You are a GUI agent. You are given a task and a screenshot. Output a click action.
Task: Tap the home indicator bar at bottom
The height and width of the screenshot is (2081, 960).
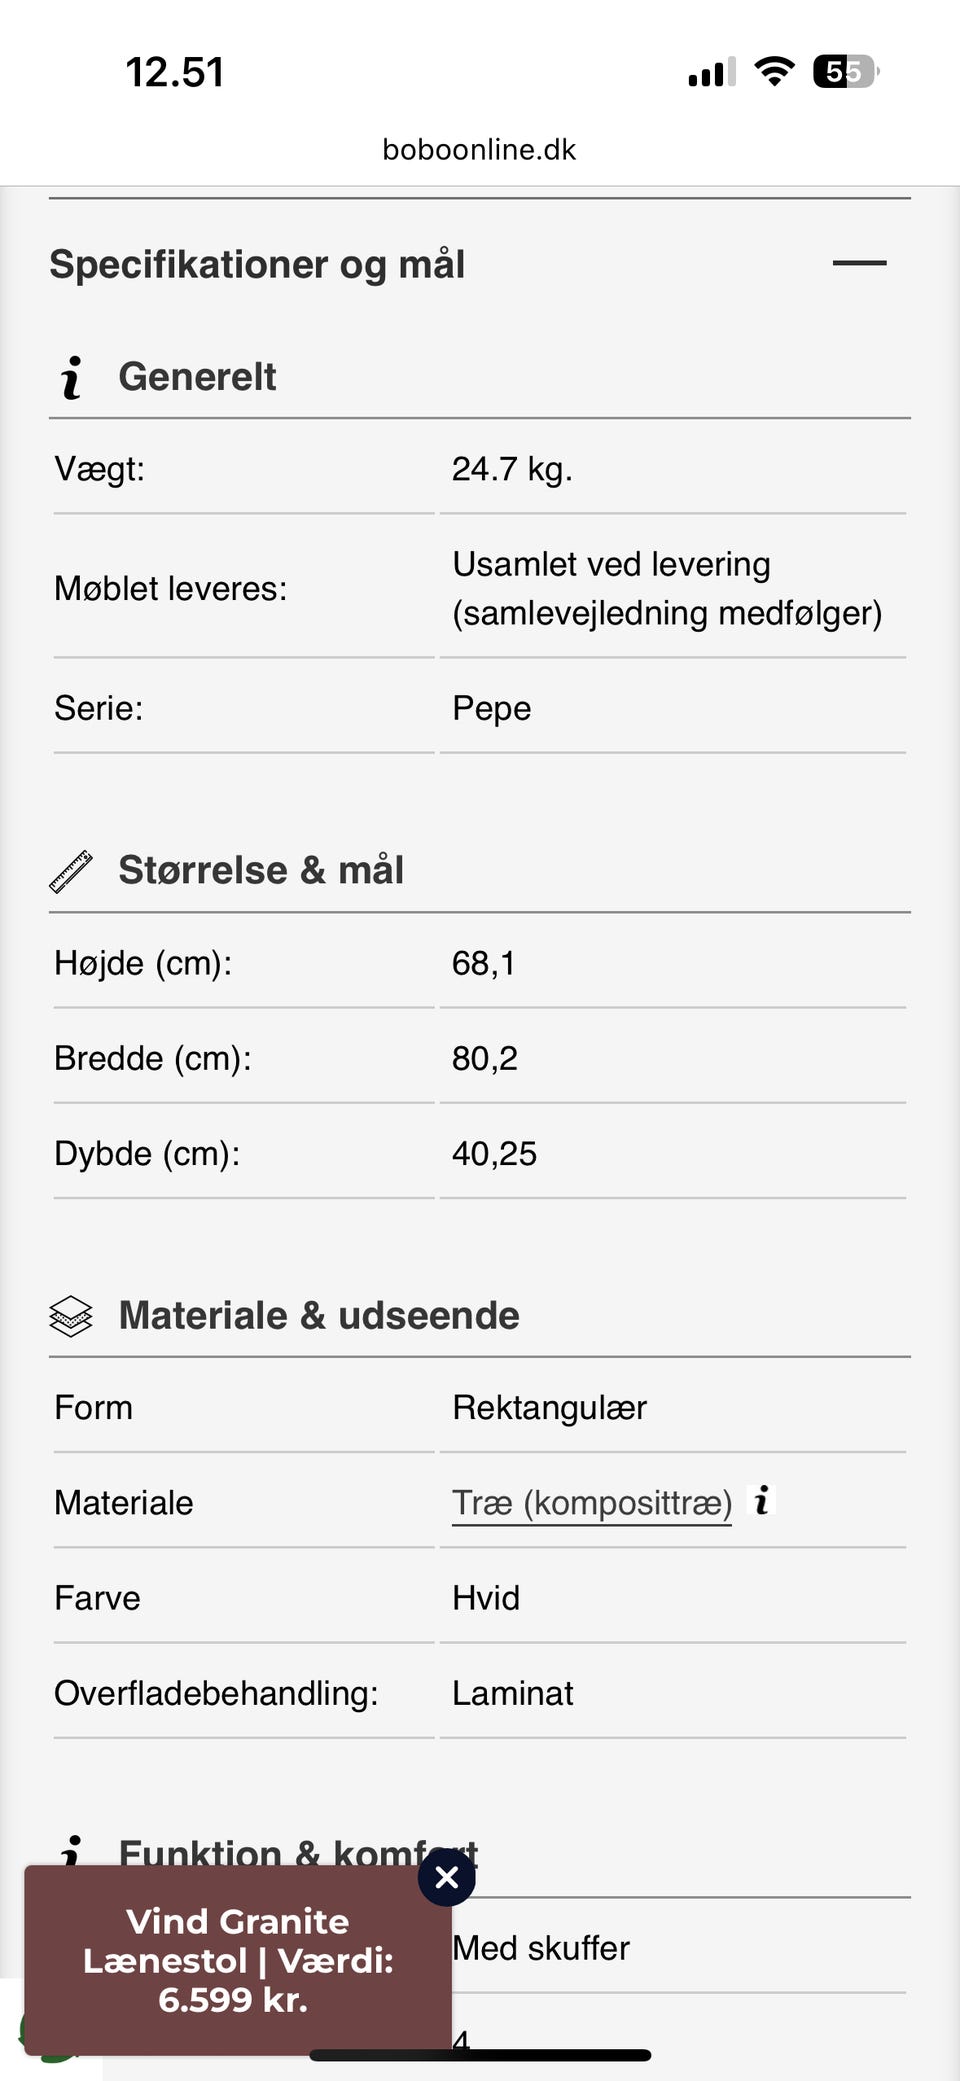pyautogui.click(x=480, y=2056)
